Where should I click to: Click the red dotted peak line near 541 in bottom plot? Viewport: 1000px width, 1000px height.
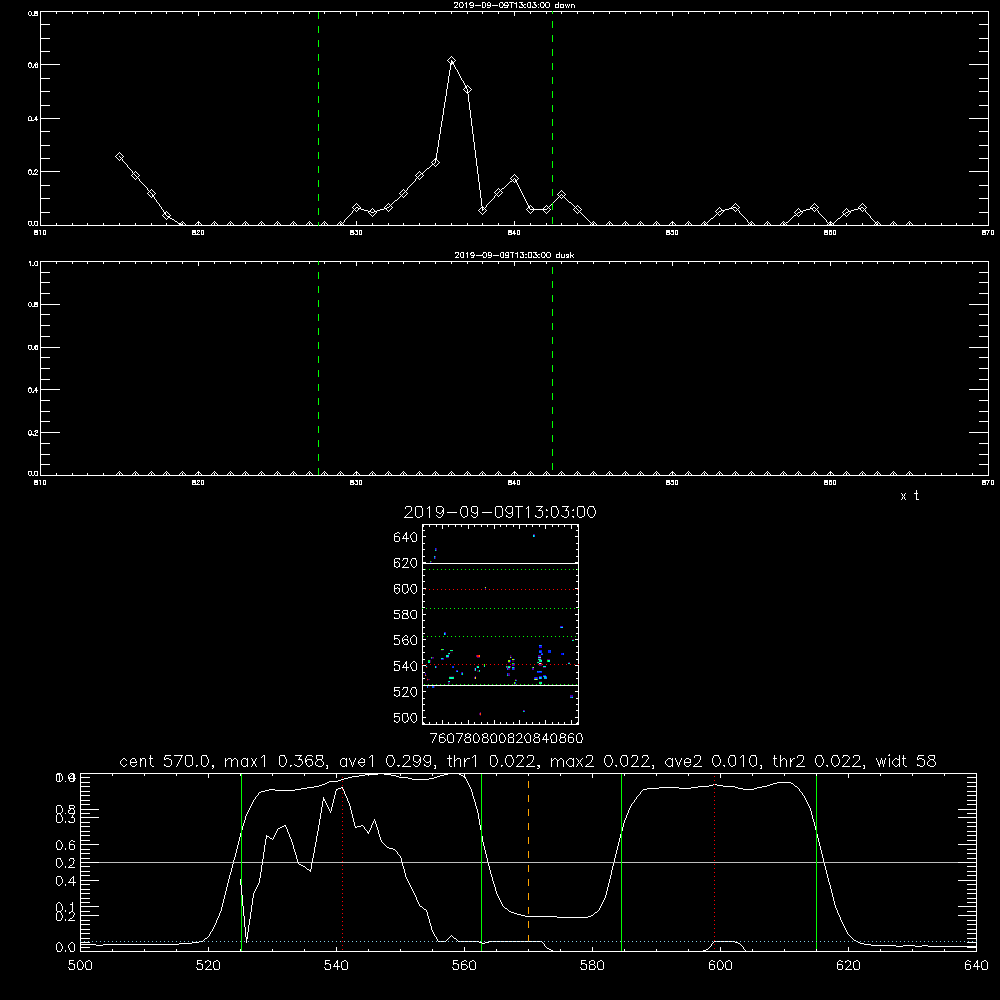click(342, 861)
